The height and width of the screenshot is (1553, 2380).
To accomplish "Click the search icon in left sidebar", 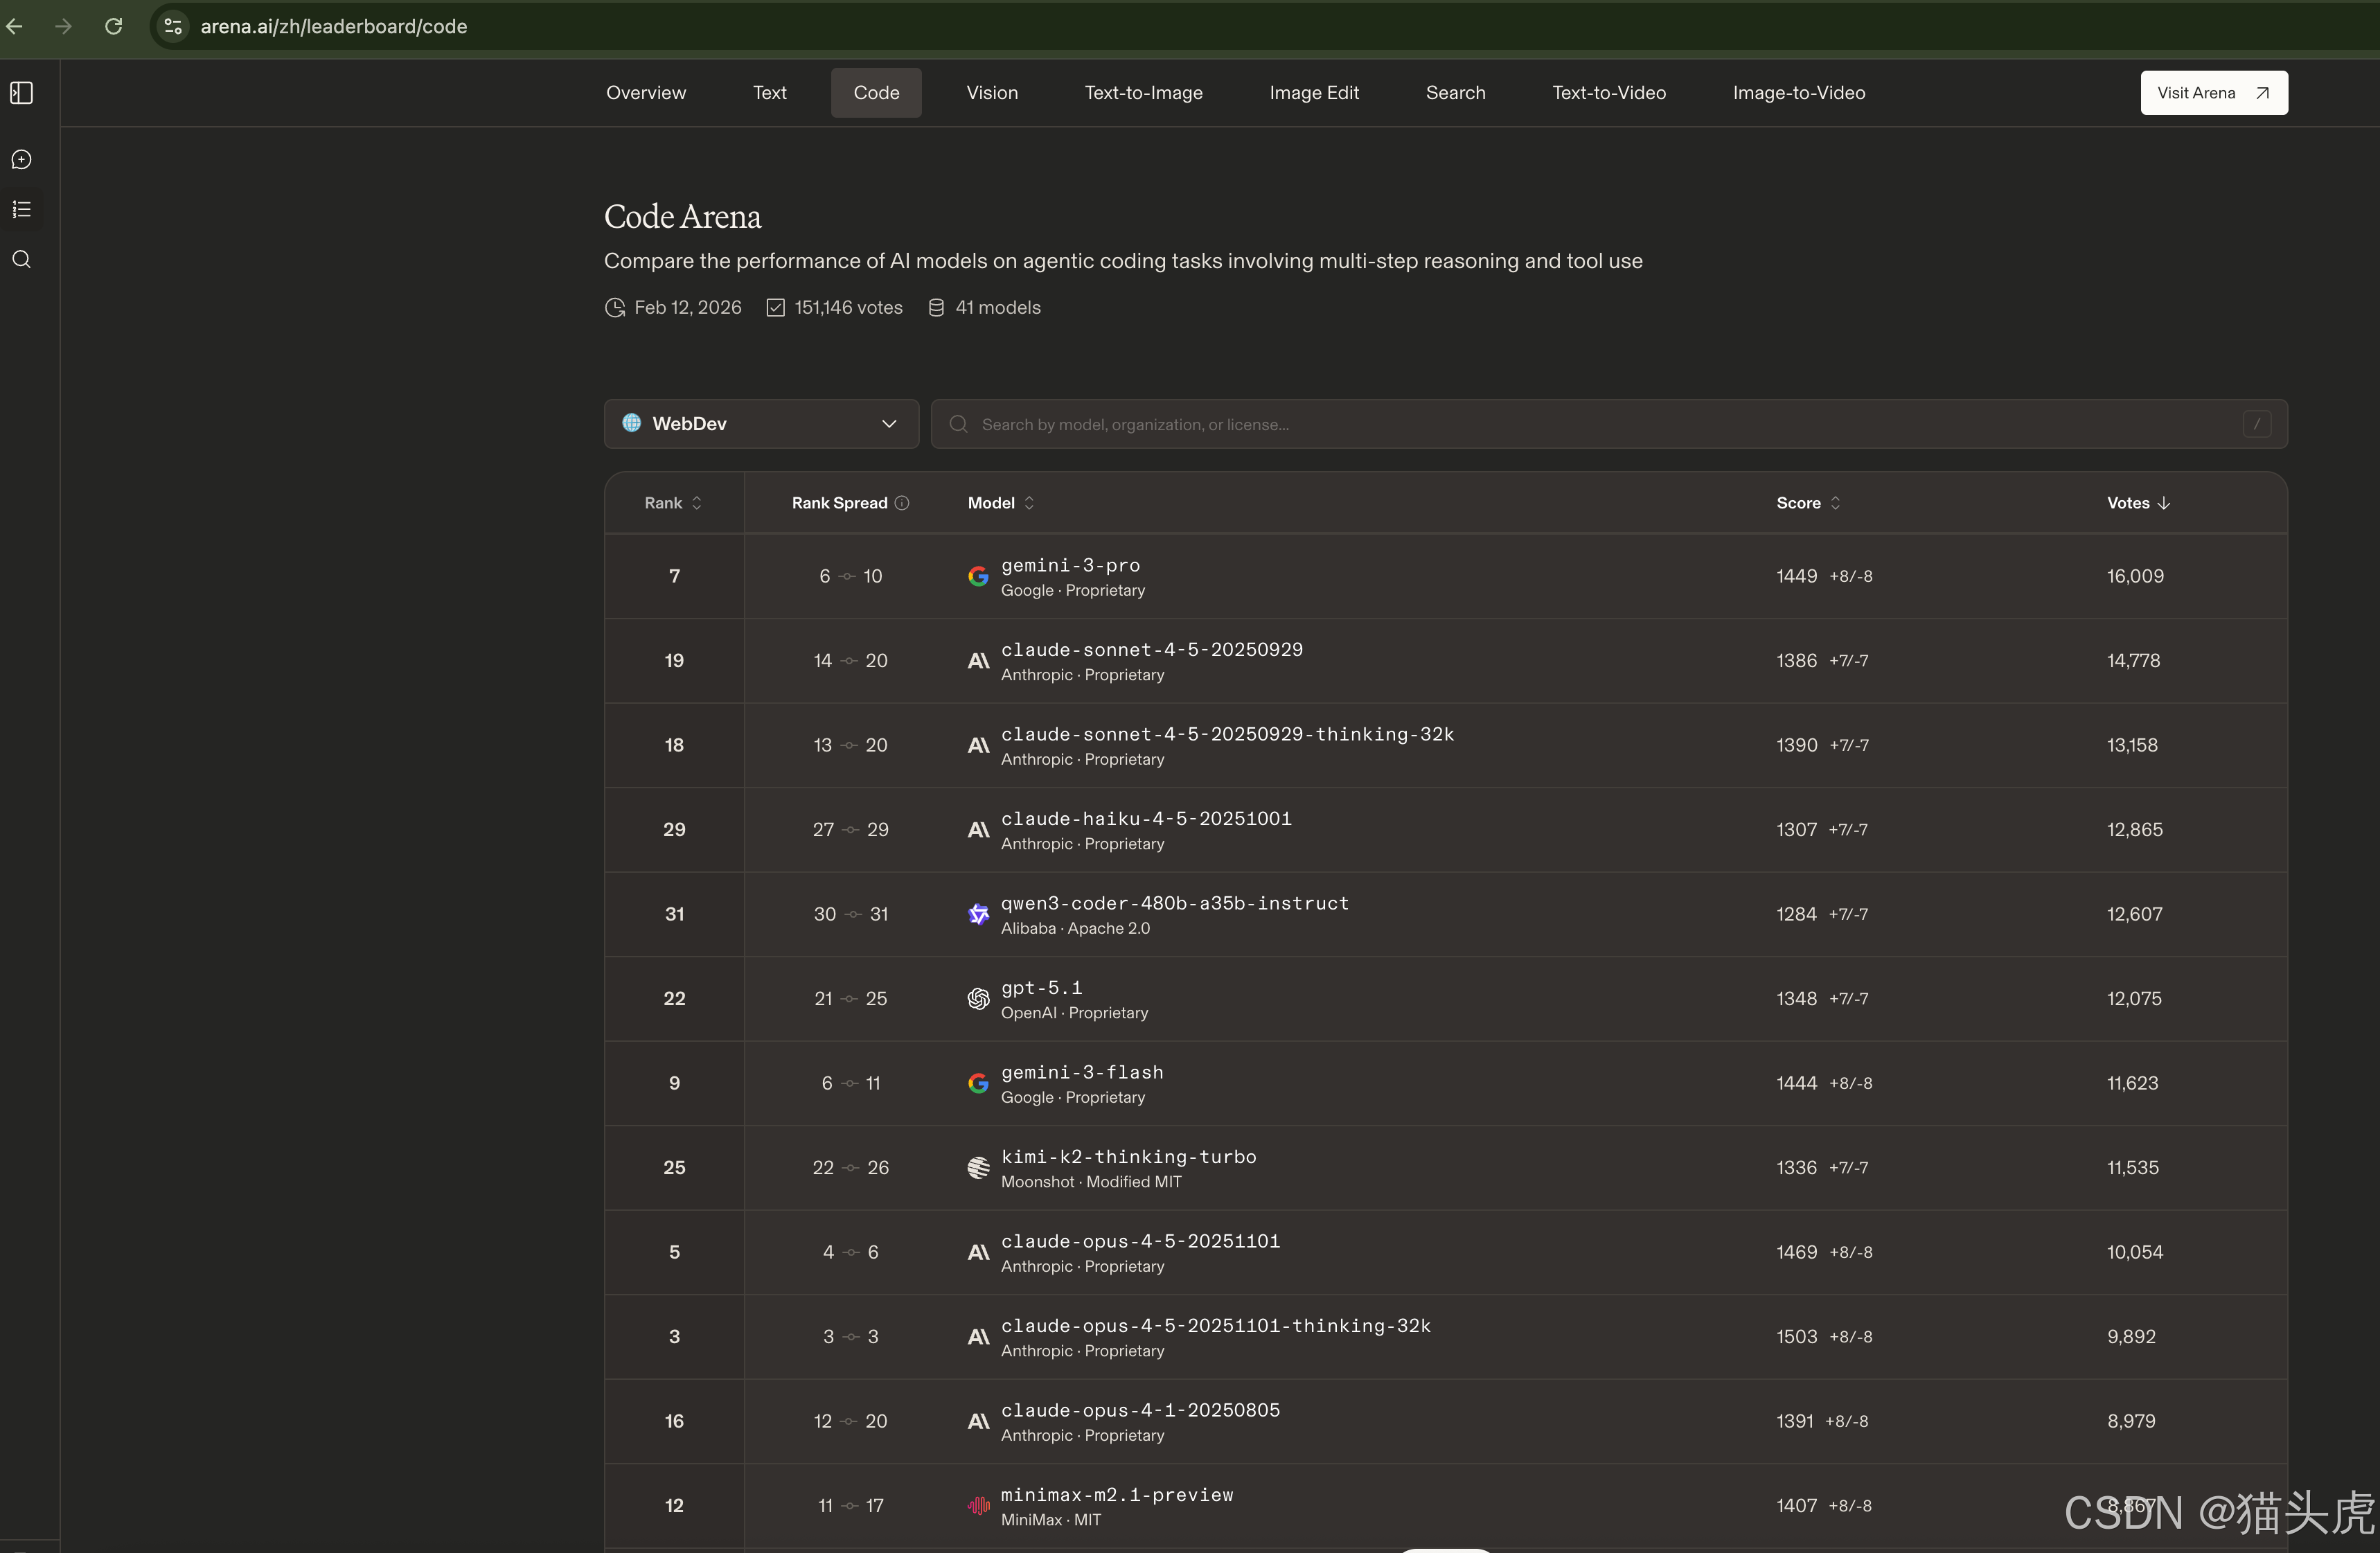I will pos(22,260).
